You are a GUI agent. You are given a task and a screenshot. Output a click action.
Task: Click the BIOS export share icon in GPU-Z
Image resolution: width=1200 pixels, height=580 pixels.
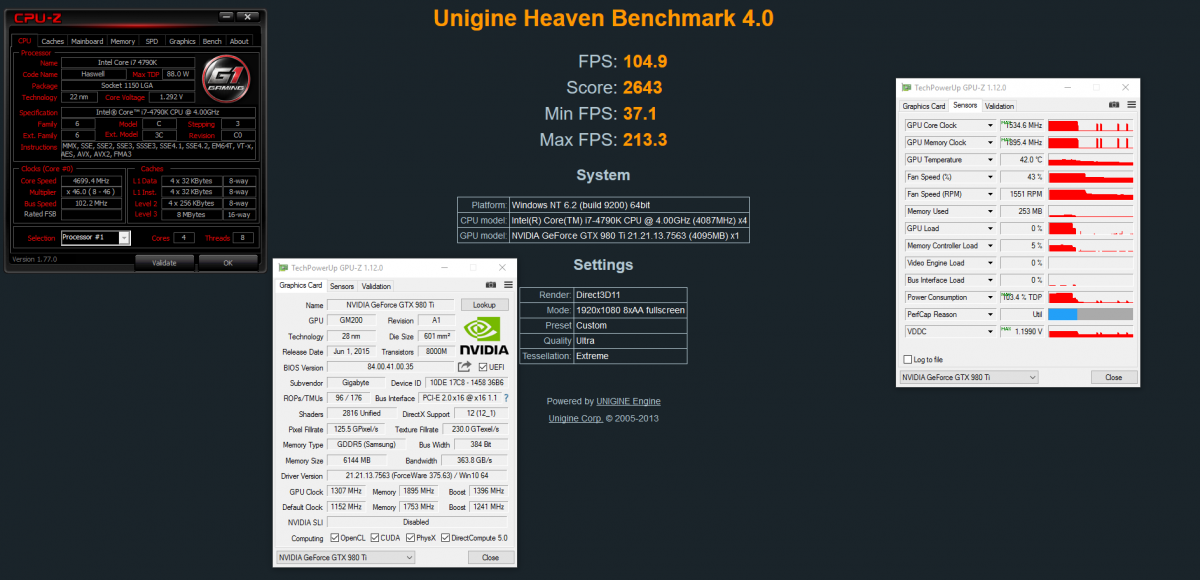[x=465, y=367]
